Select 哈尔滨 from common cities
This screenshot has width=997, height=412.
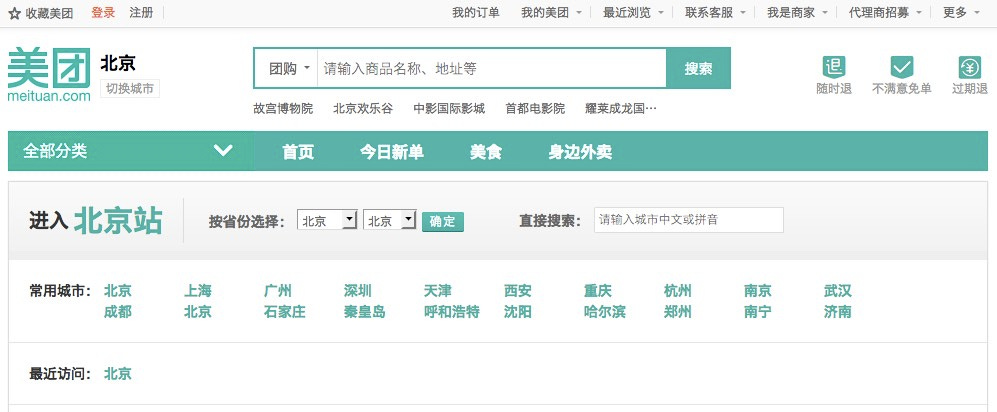pyautogui.click(x=605, y=312)
